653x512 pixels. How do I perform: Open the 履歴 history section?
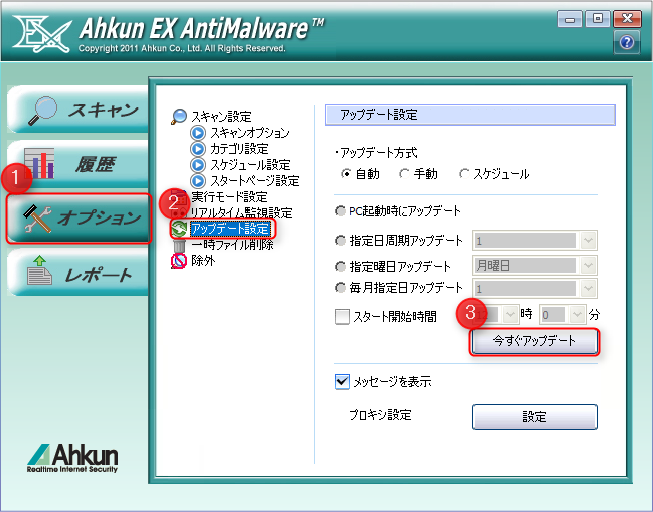tap(78, 164)
